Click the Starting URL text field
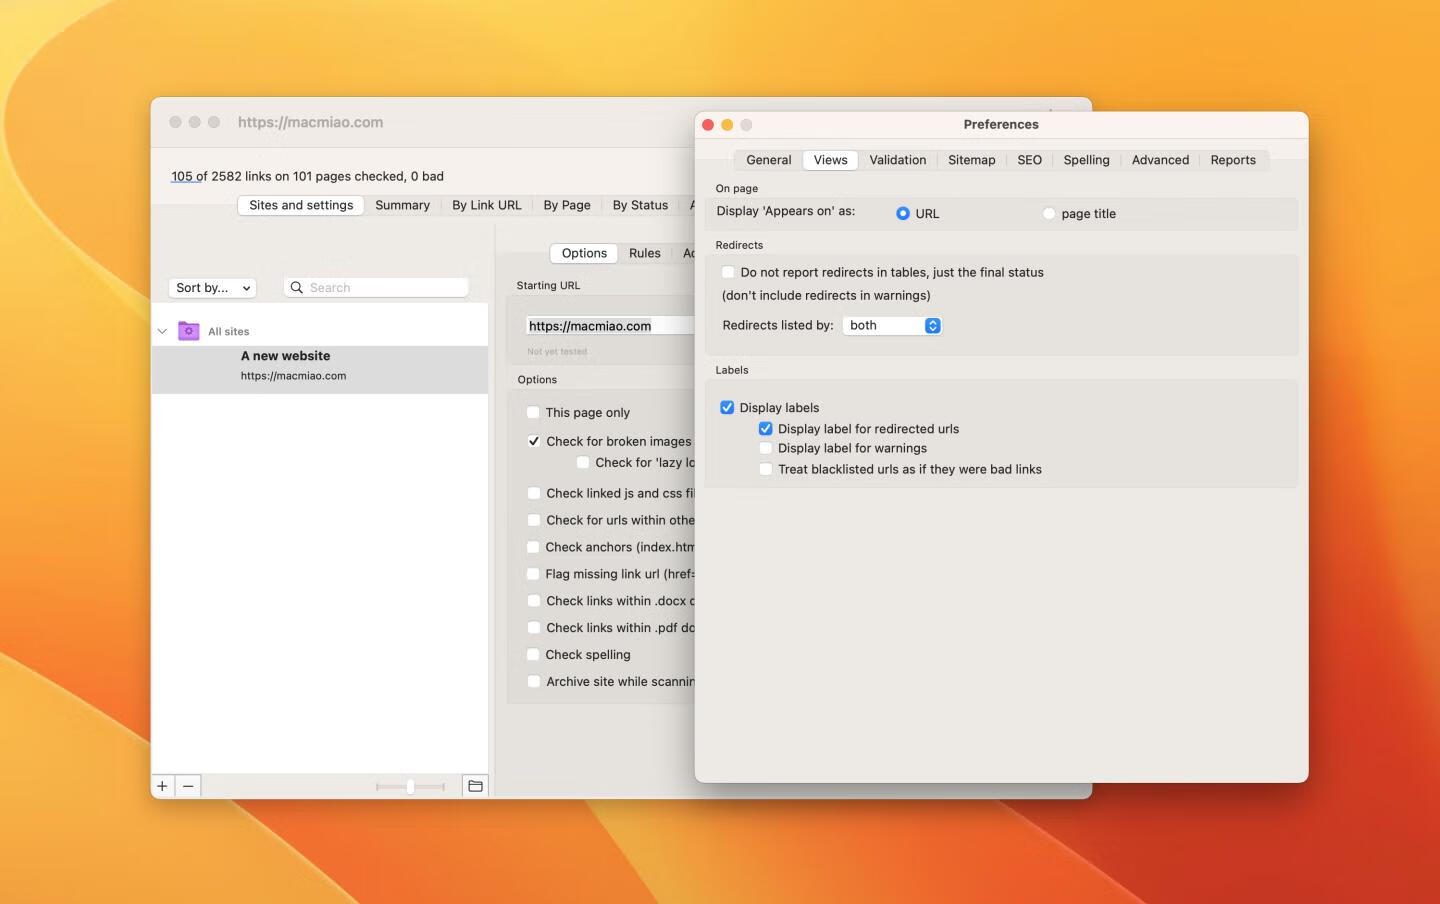The width and height of the screenshot is (1440, 904). [608, 326]
